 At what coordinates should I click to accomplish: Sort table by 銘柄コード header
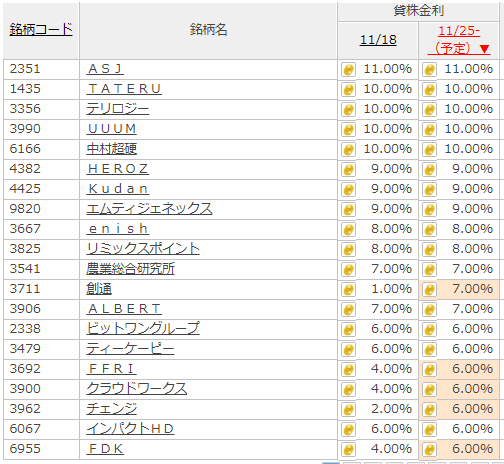coord(41,30)
